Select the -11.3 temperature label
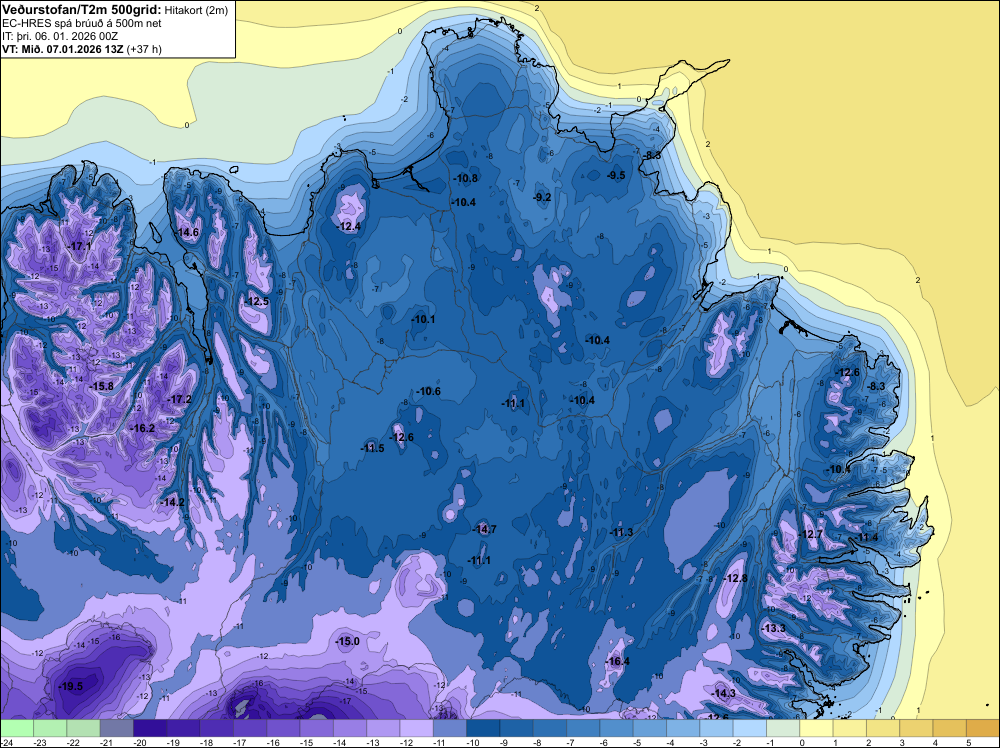The height and width of the screenshot is (748, 1000). point(621,532)
